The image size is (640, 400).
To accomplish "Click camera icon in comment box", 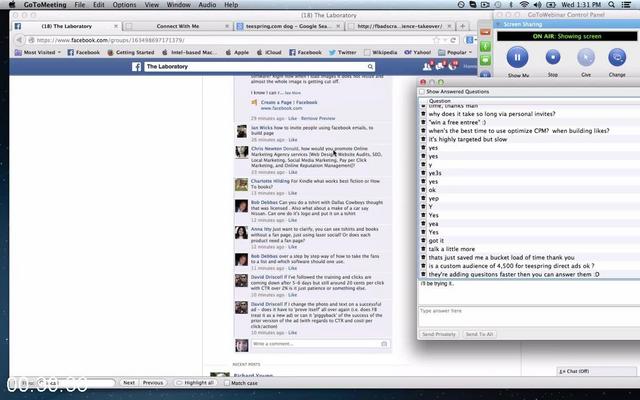I will (x=384, y=344).
